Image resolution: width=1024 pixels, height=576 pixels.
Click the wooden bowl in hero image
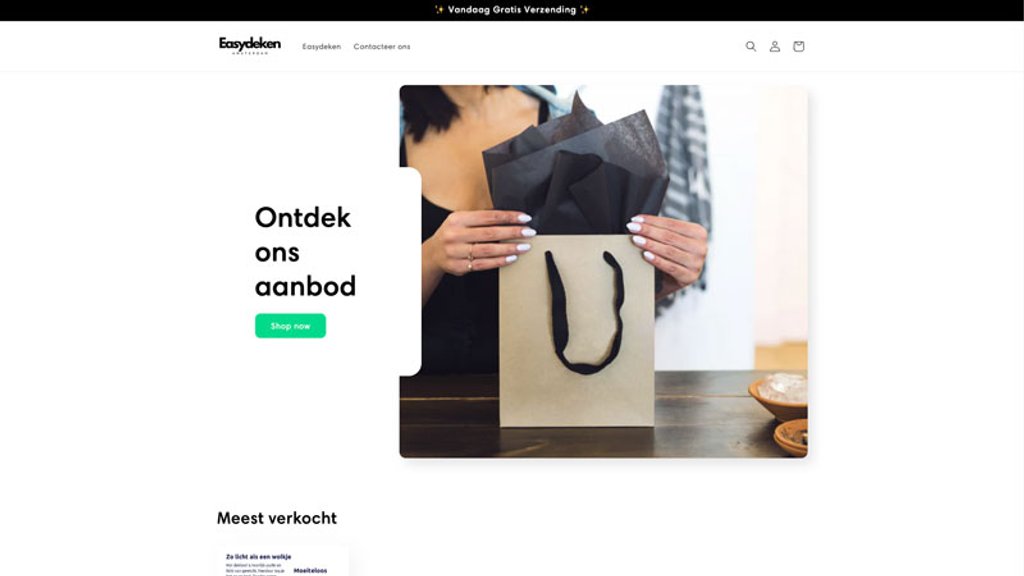778,397
